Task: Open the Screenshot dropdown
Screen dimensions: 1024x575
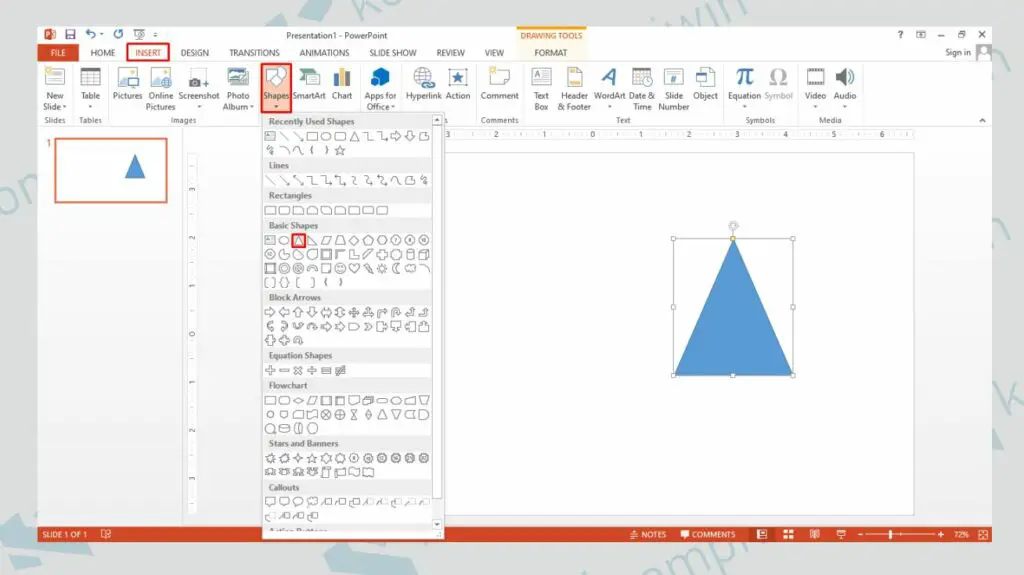Action: click(199, 107)
